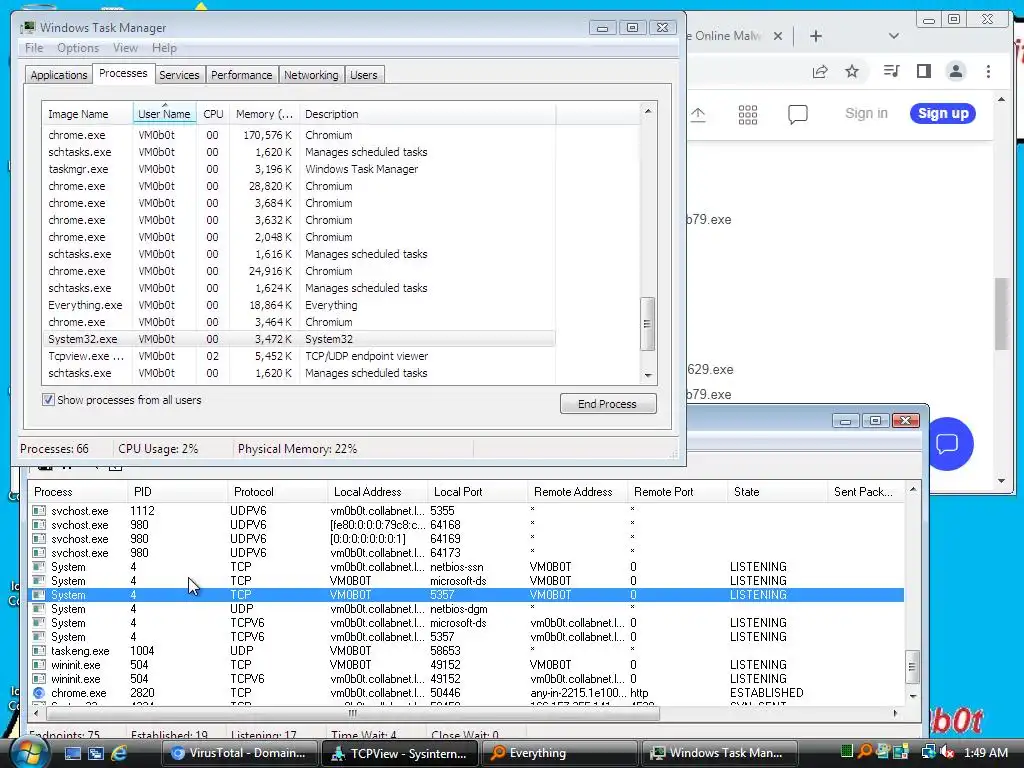Click green square tray icon
The image size is (1024, 768).
point(847,752)
